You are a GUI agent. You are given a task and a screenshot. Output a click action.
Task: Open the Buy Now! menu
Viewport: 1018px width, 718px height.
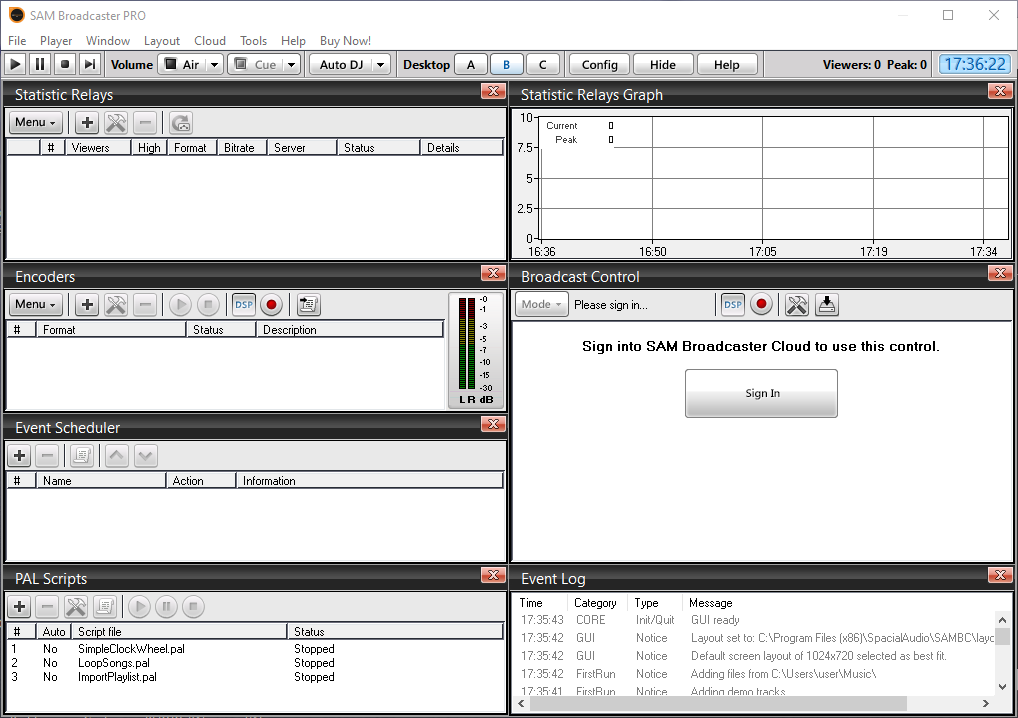(x=345, y=40)
